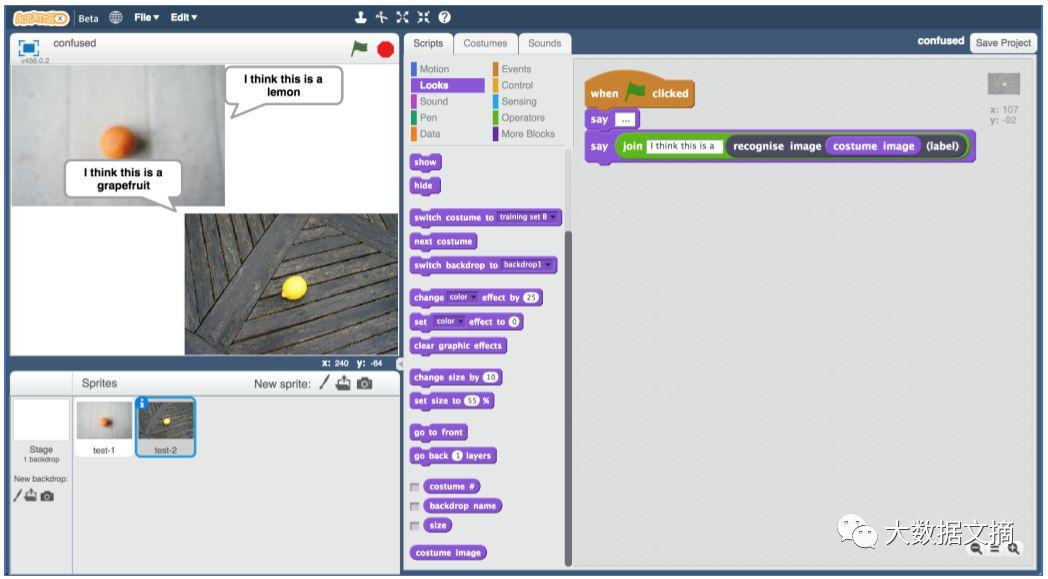Click the 10 value in change size block
The height and width of the screenshot is (579, 1048).
click(491, 377)
